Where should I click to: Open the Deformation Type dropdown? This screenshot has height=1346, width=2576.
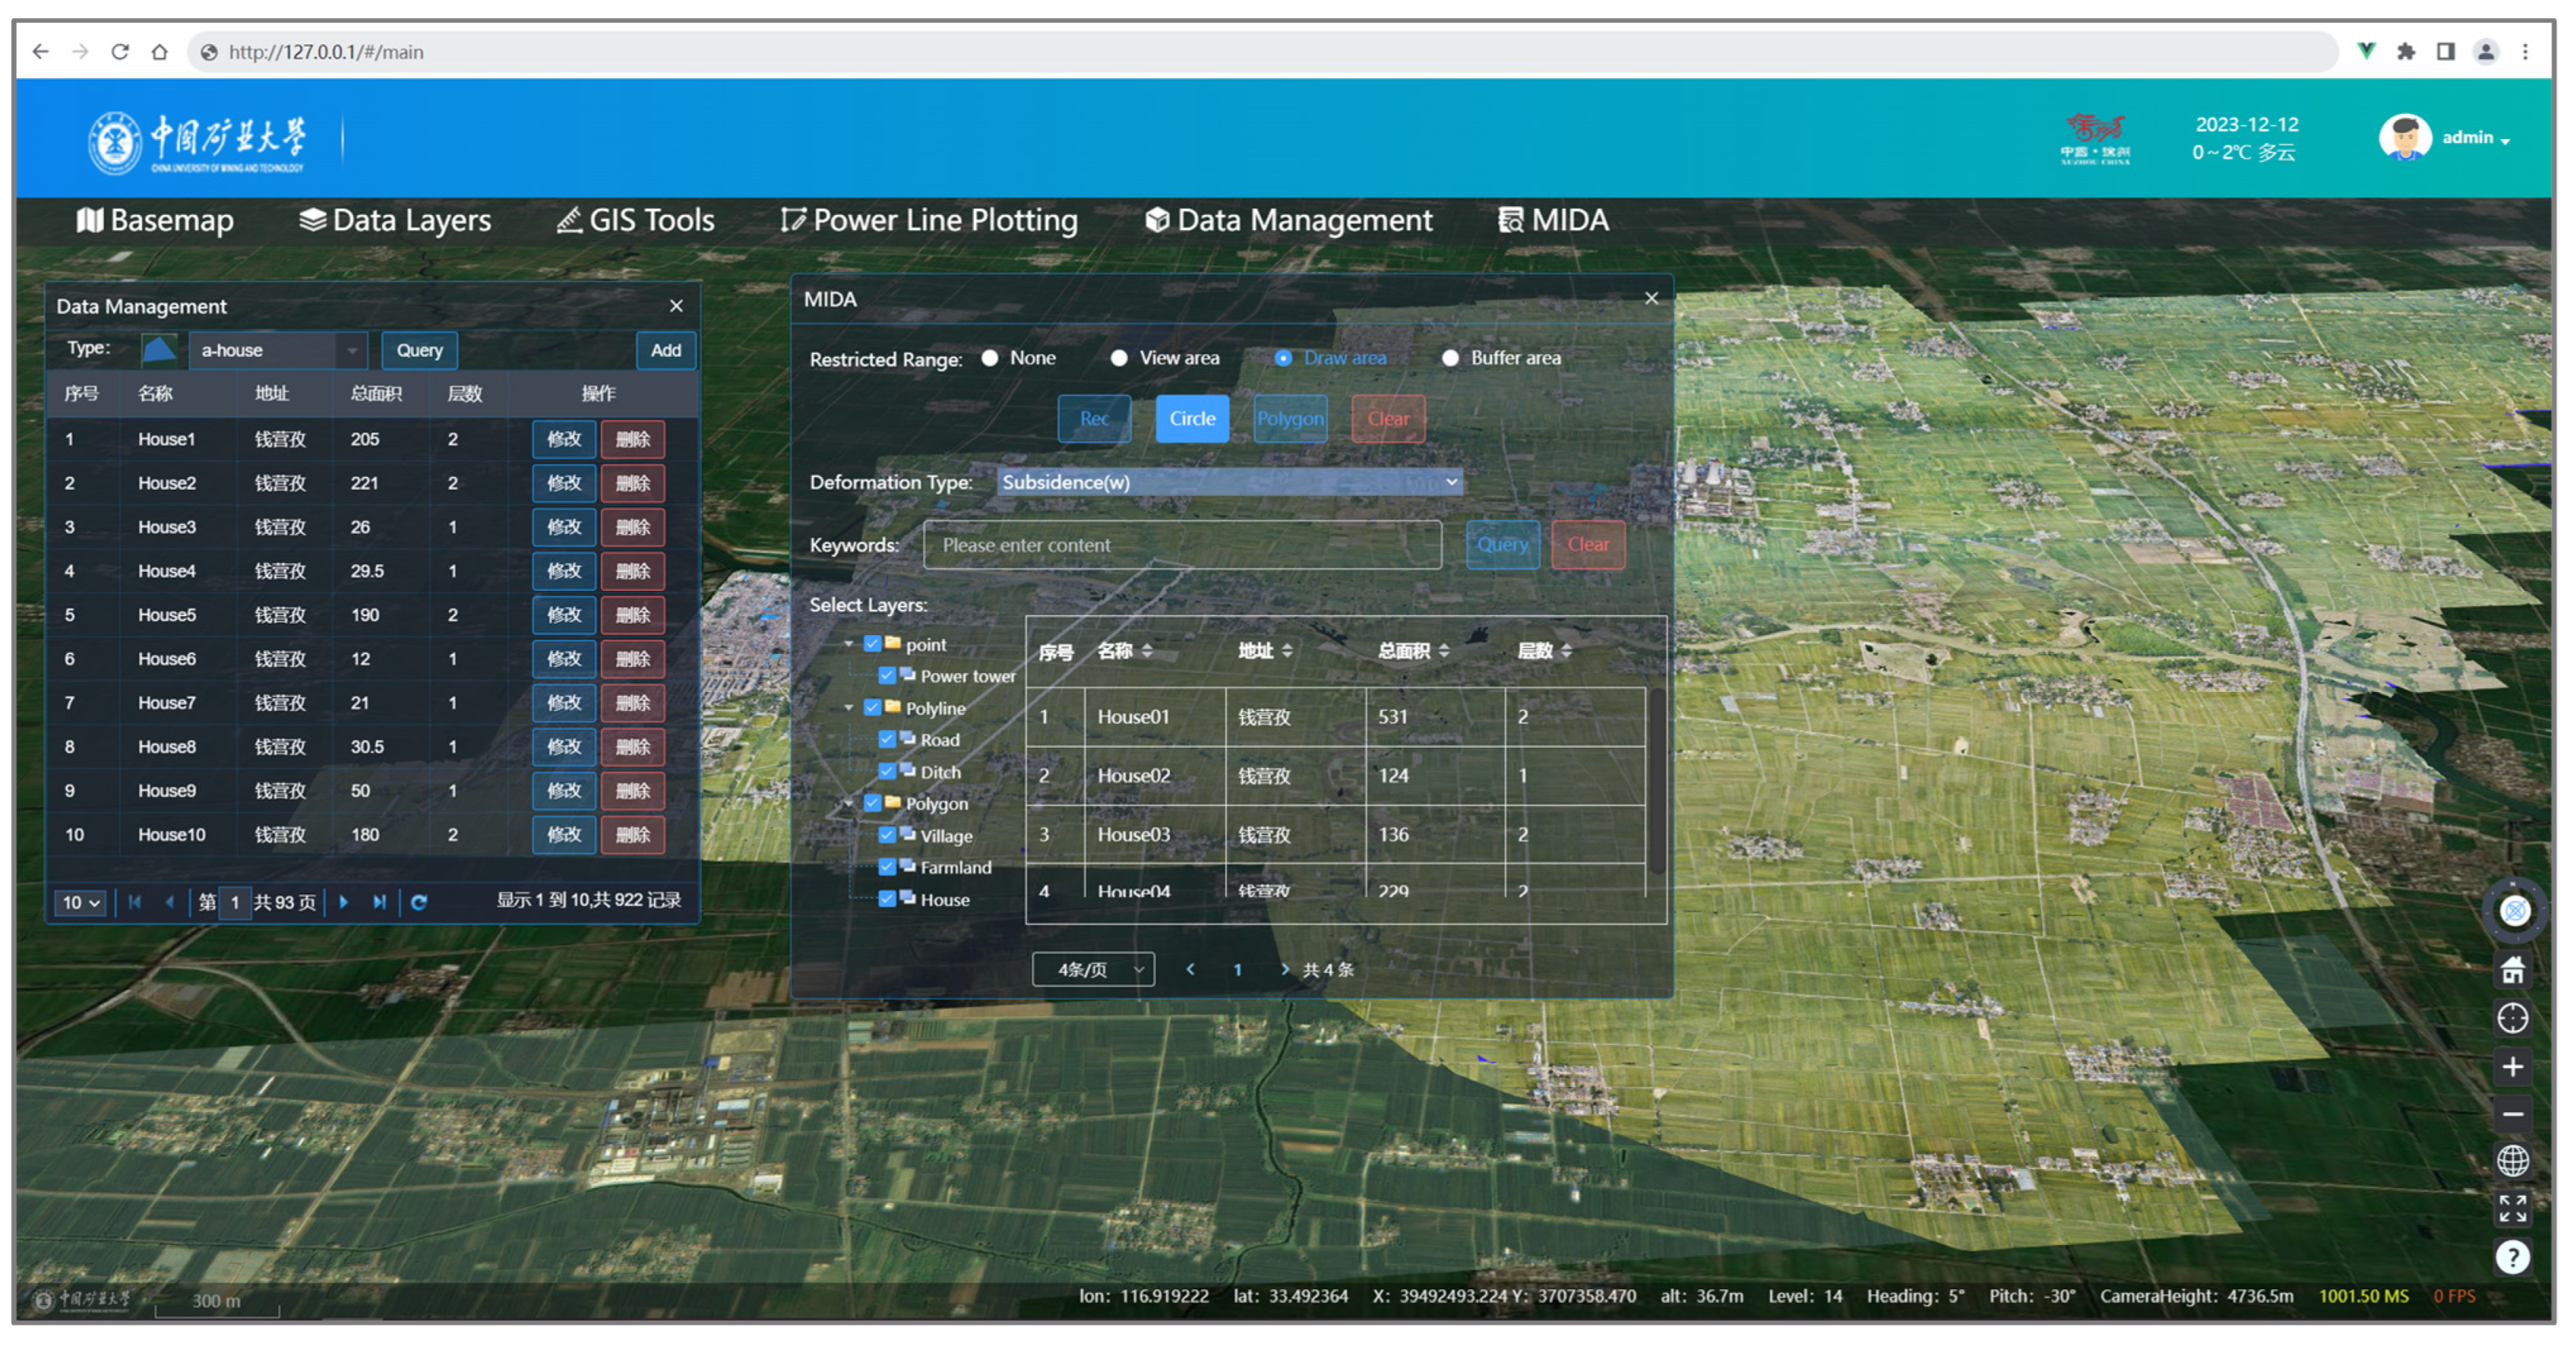(1229, 482)
